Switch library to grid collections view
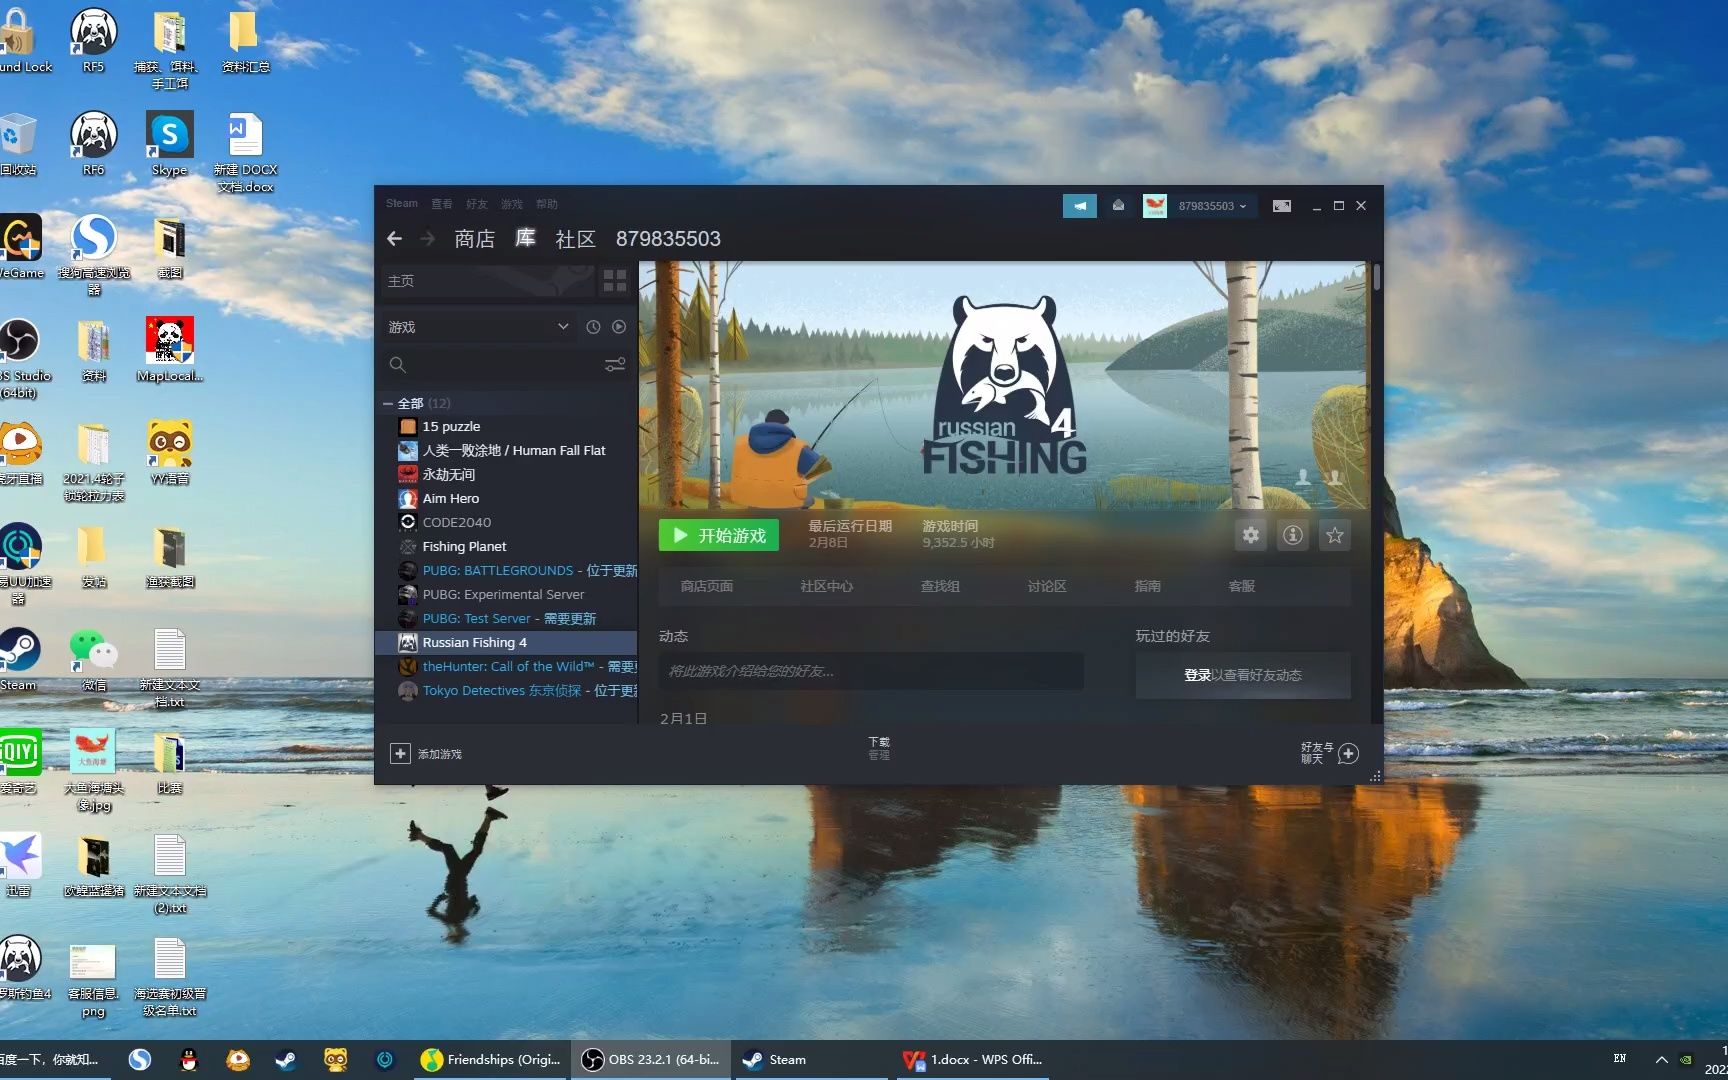Screen dimensions: 1728x1080 click(615, 281)
